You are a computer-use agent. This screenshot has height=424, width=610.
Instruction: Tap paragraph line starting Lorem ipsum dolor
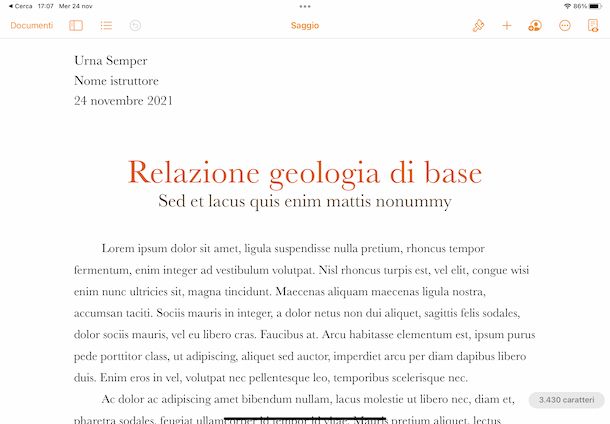pyautogui.click(x=293, y=249)
